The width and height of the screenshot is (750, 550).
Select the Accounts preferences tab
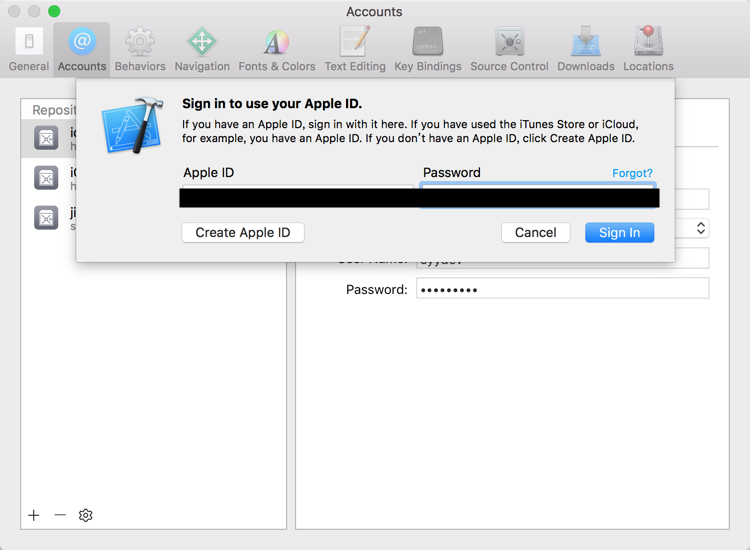tap(82, 50)
